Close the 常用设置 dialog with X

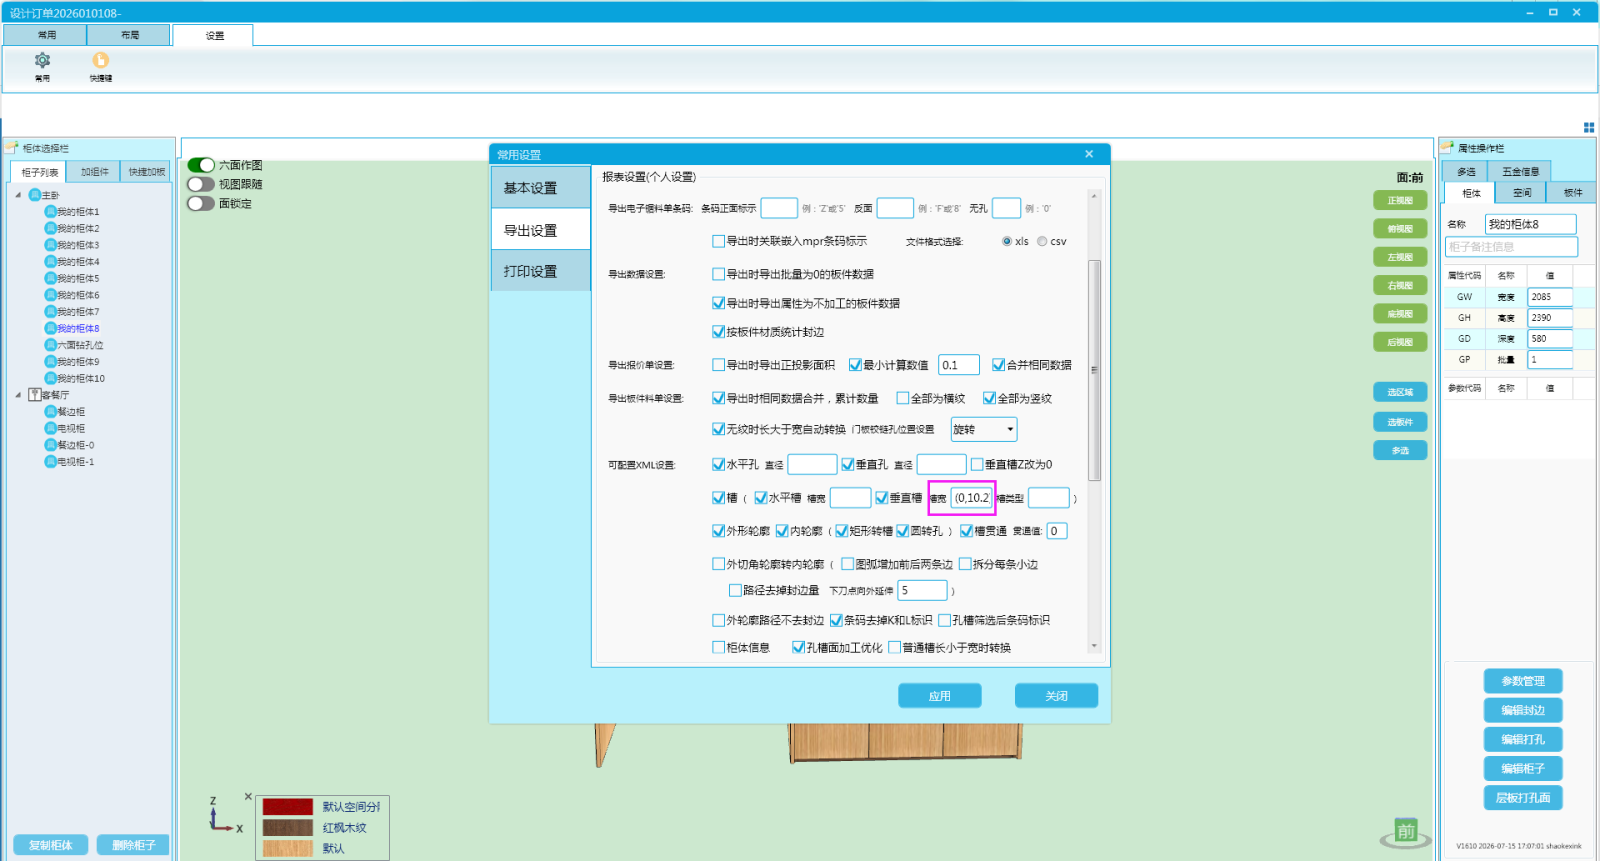pyautogui.click(x=1089, y=154)
